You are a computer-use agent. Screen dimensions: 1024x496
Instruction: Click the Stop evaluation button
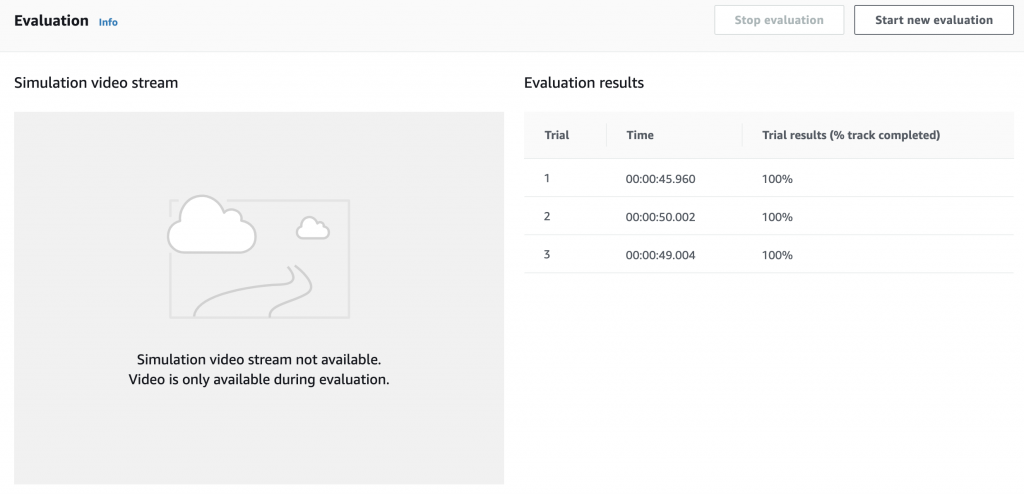(779, 20)
